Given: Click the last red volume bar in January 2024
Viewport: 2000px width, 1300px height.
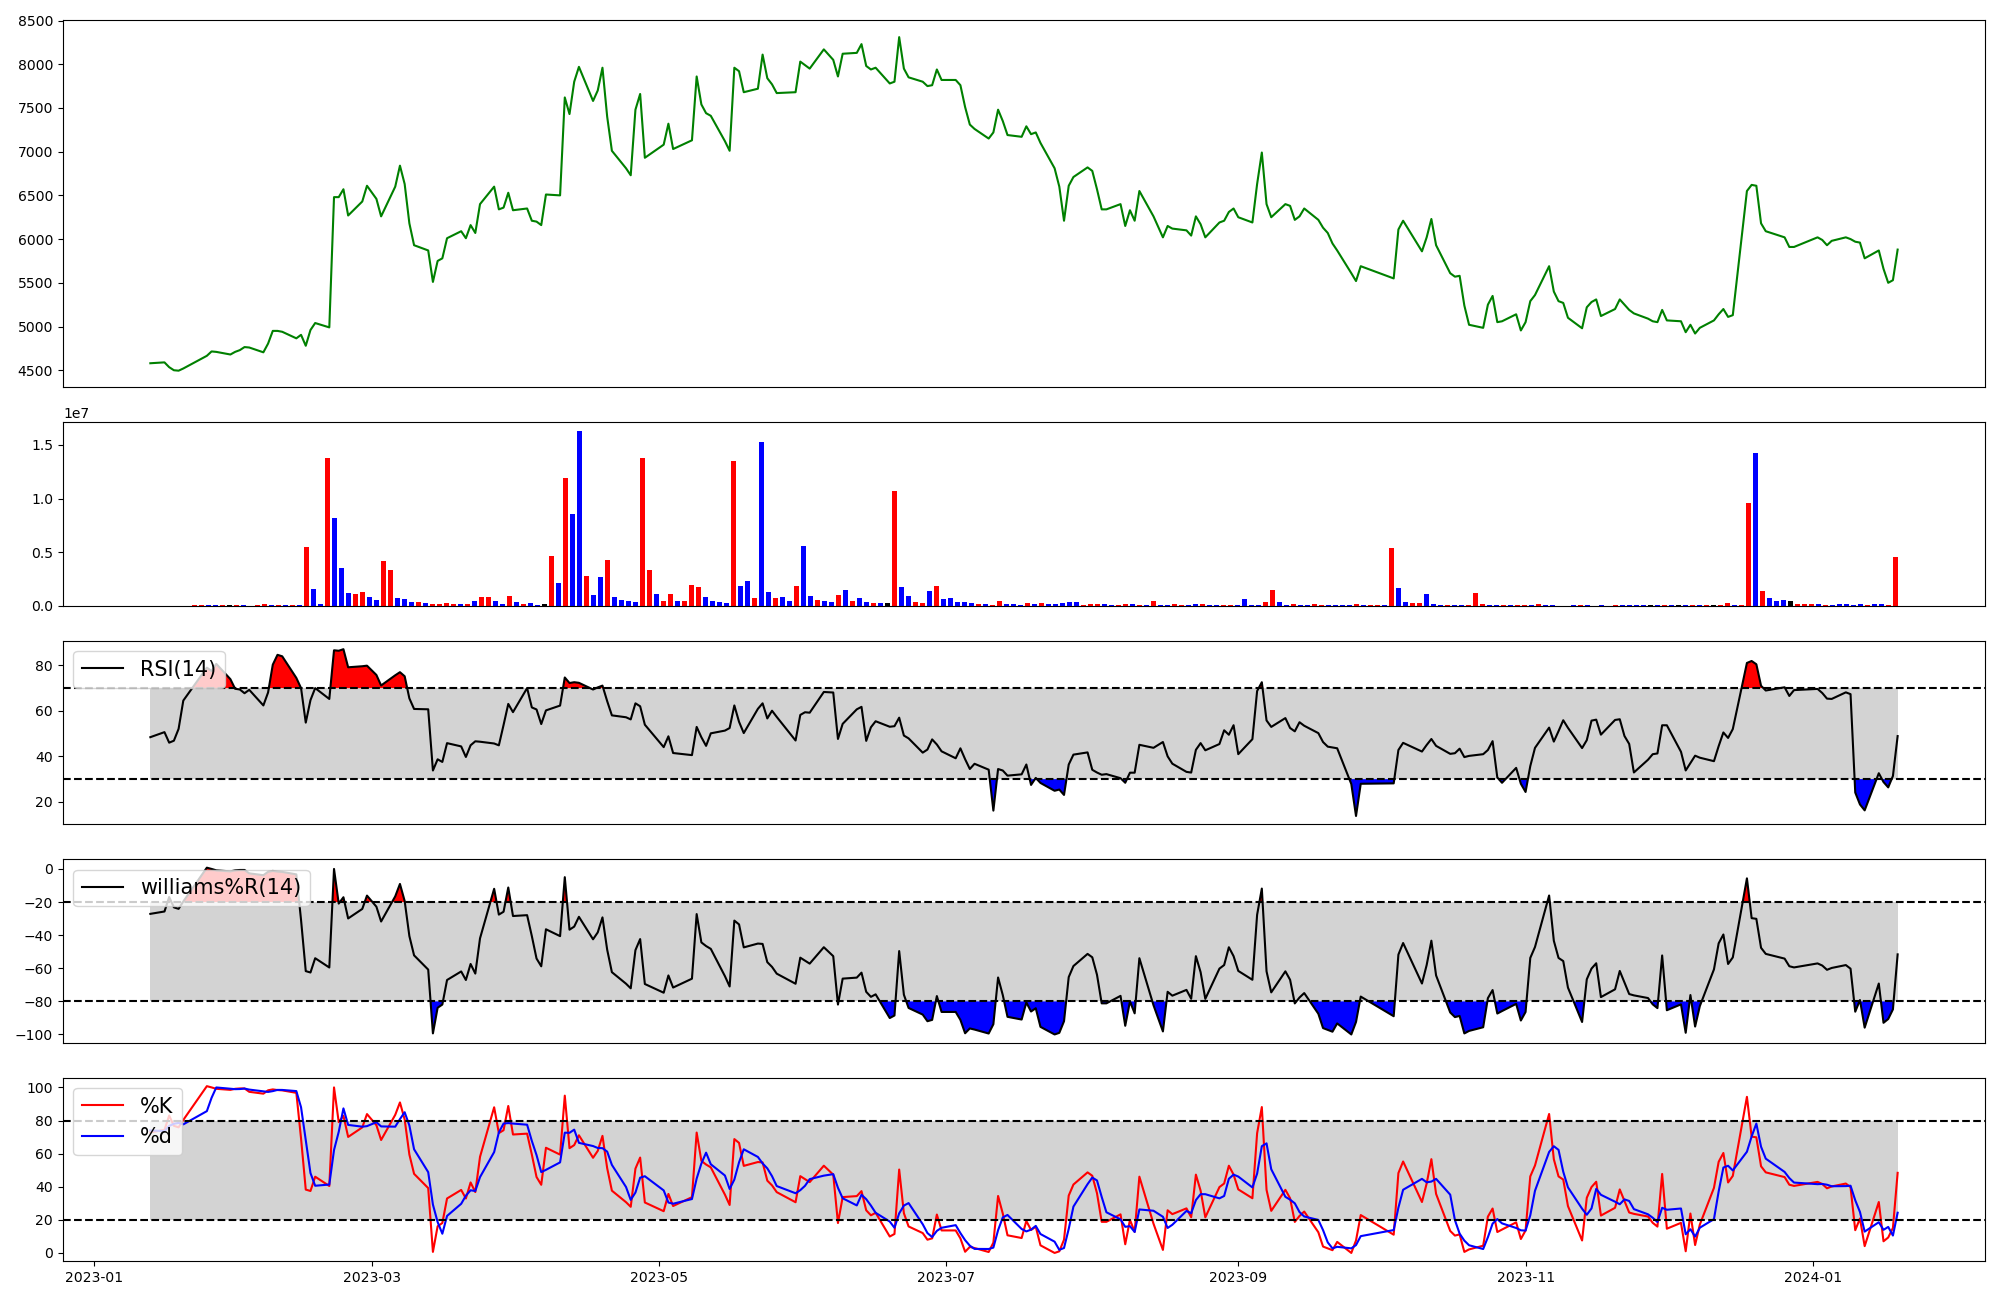Looking at the screenshot, I should (1895, 582).
